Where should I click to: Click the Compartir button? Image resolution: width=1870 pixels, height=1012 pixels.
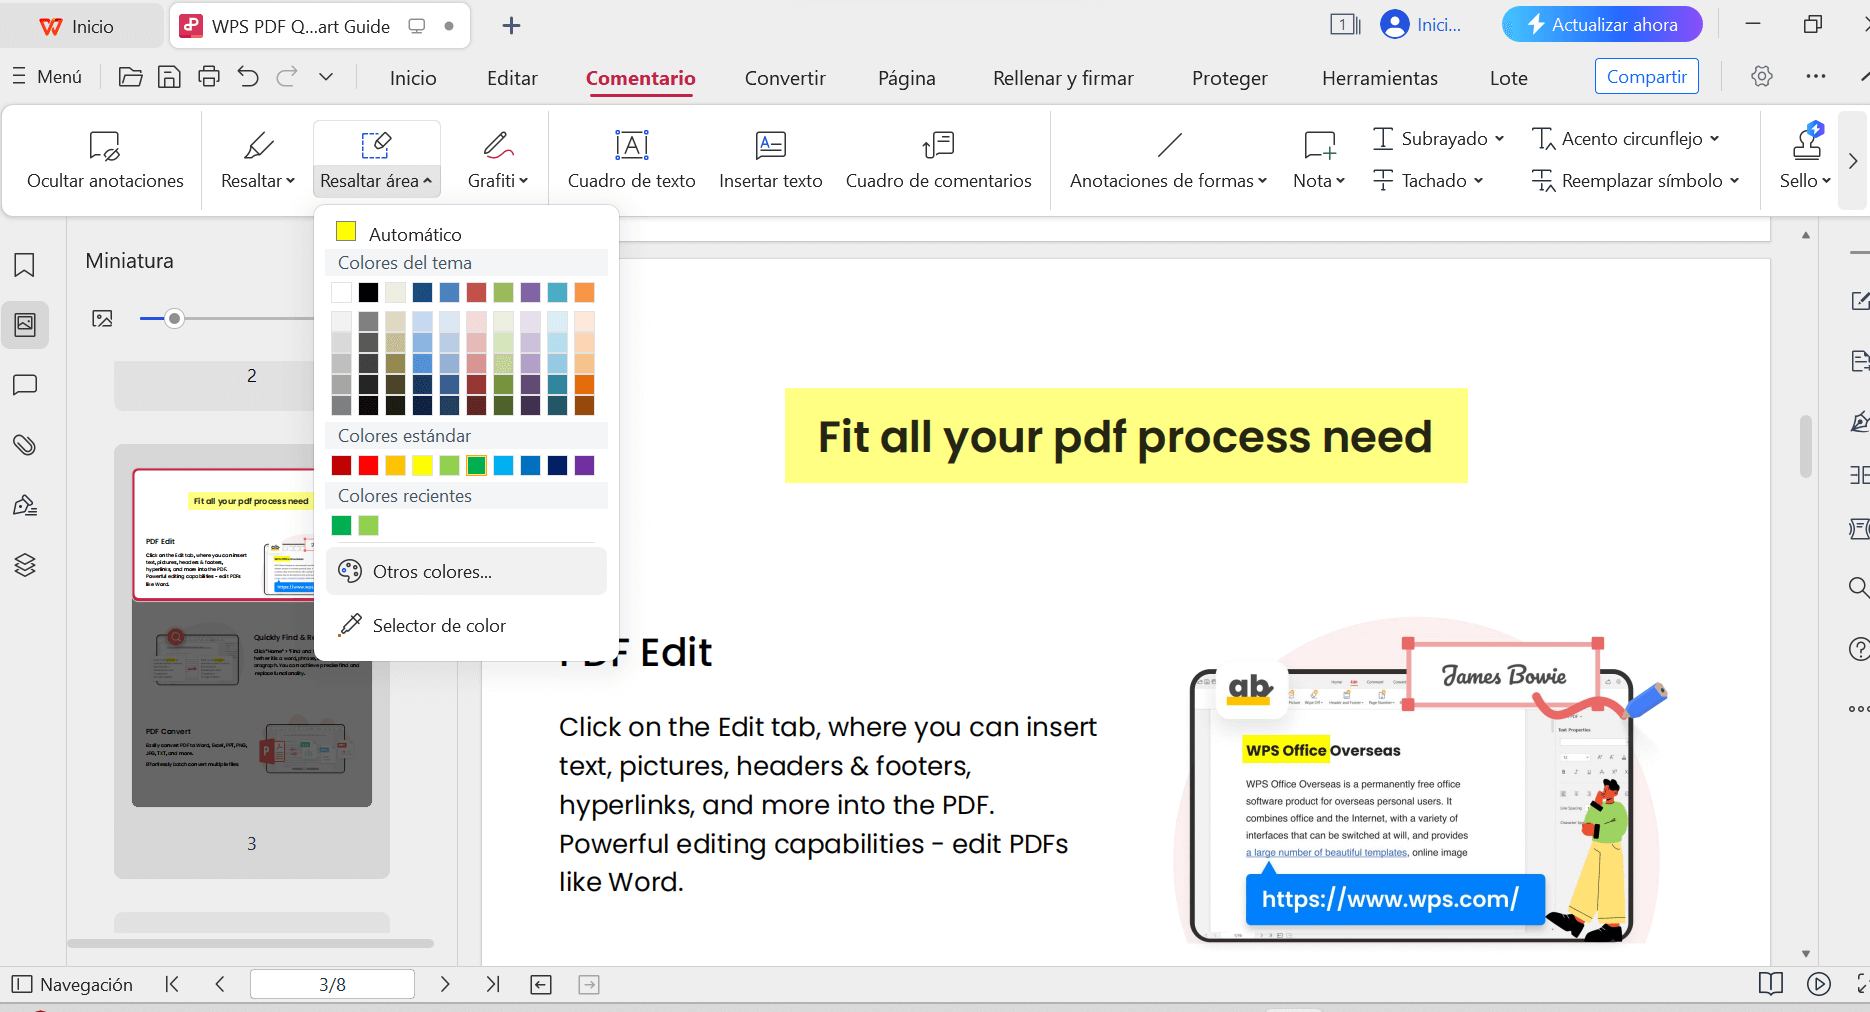(x=1646, y=77)
